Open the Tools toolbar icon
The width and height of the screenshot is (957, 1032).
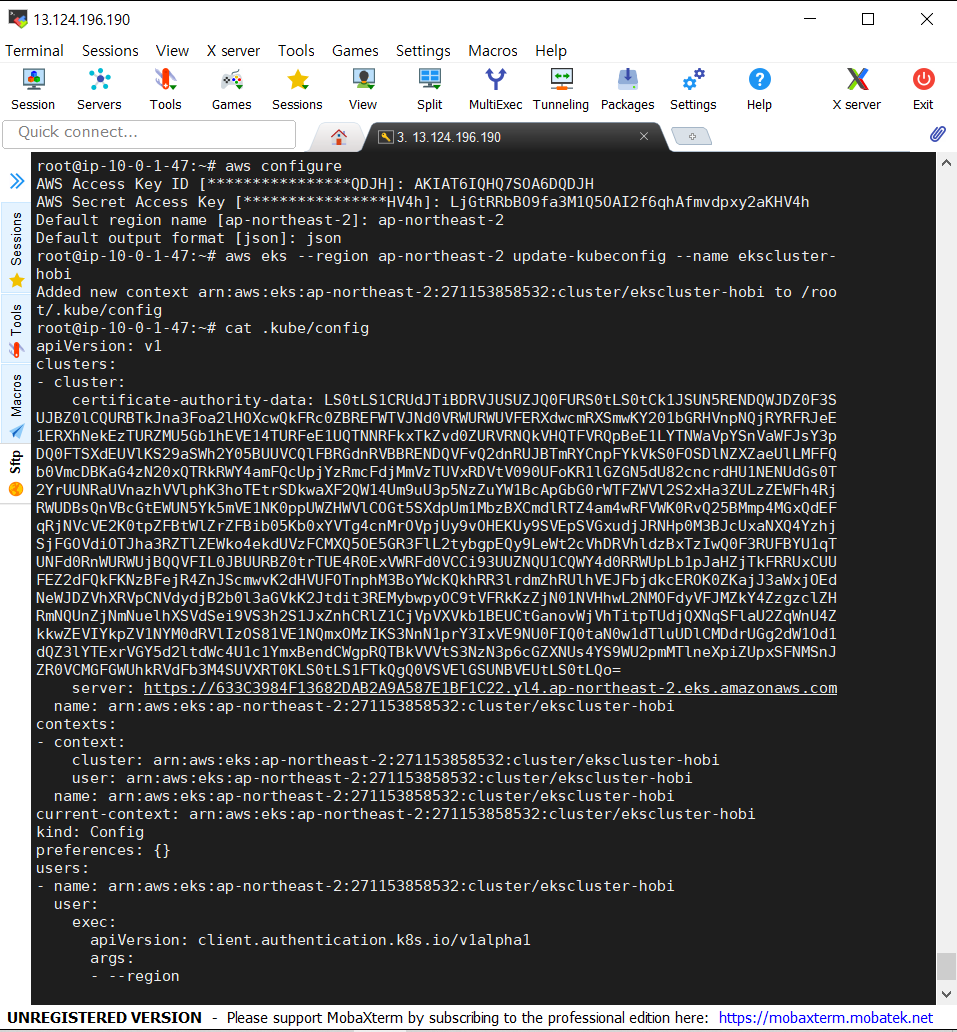tap(165, 90)
